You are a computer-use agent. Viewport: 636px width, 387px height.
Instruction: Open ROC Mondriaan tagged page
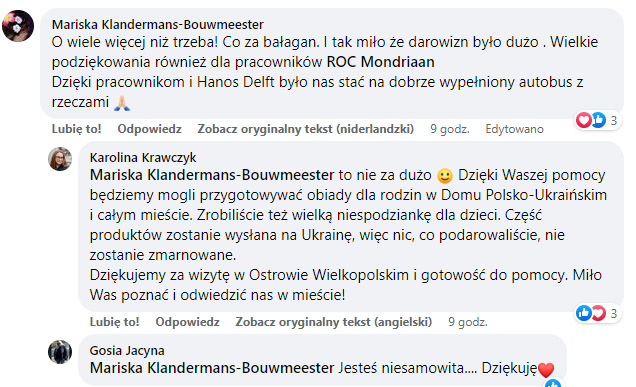(380, 62)
